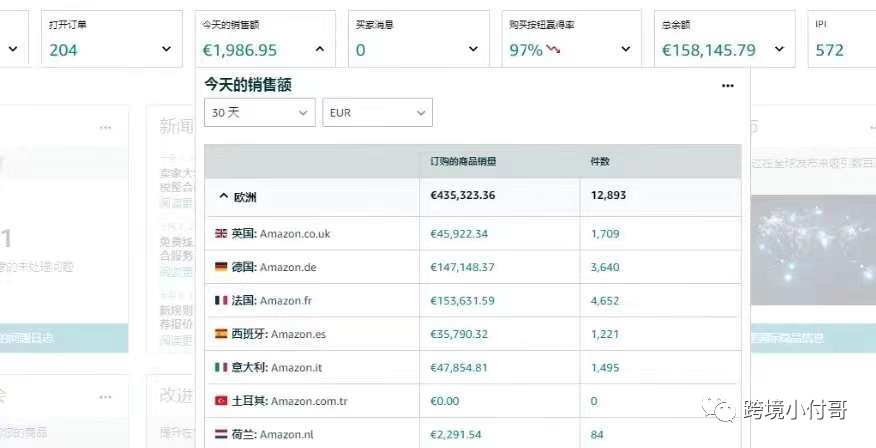Viewport: 876px width, 448px height.
Task: Click the €0.00 sales value for Turkey
Action: click(445, 401)
